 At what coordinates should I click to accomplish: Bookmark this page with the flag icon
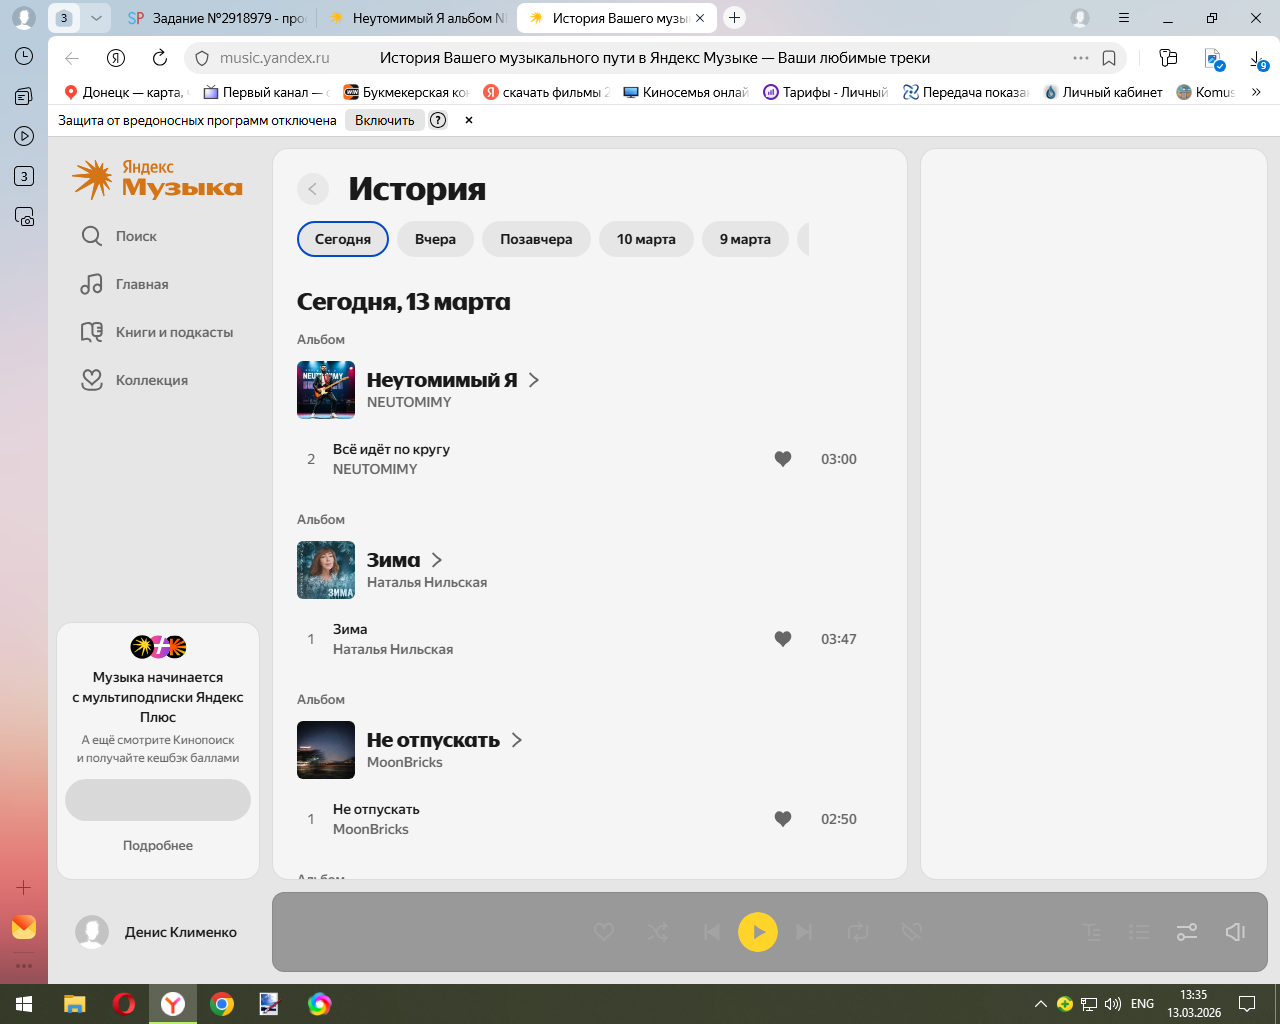pos(1109,58)
